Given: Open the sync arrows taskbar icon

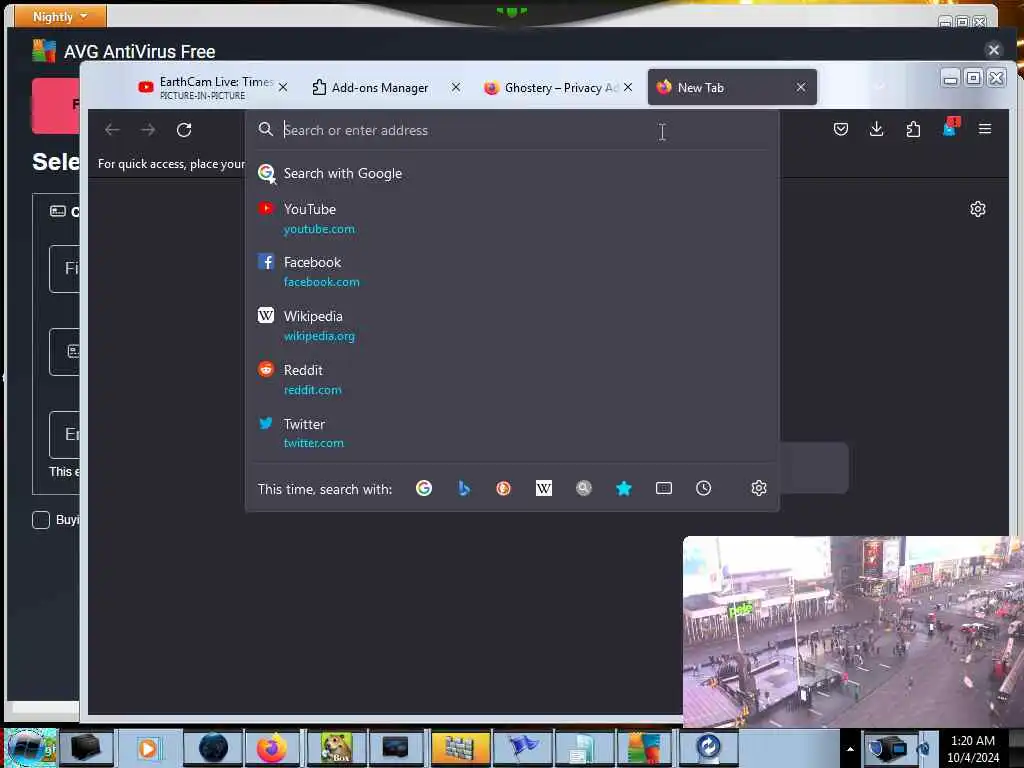Looking at the screenshot, I should [708, 748].
